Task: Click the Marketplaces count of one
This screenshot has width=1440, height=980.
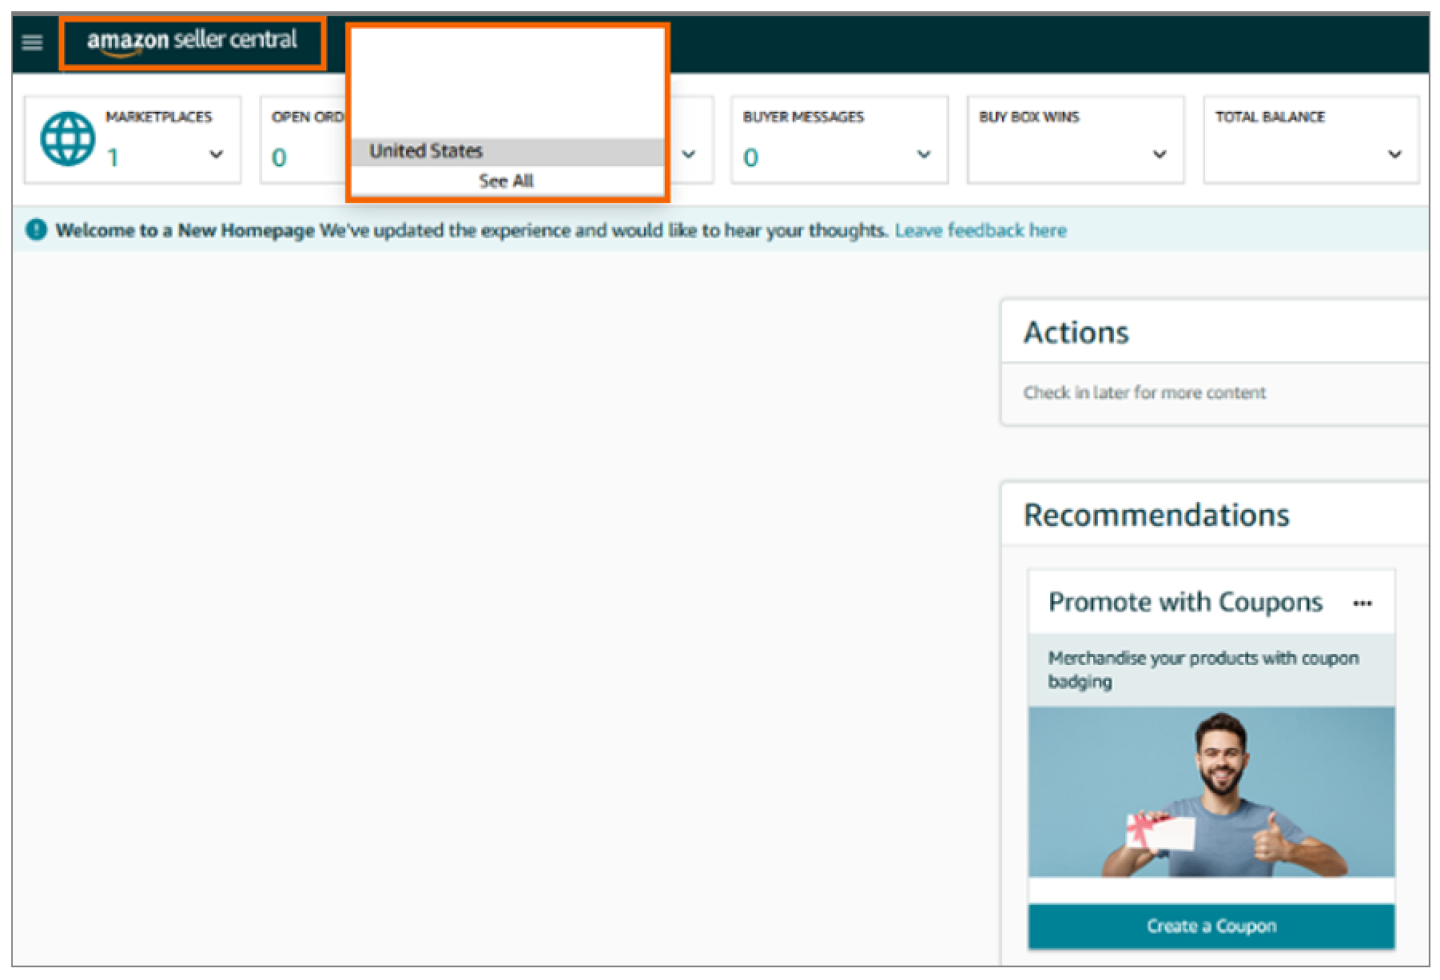Action: coord(112,157)
